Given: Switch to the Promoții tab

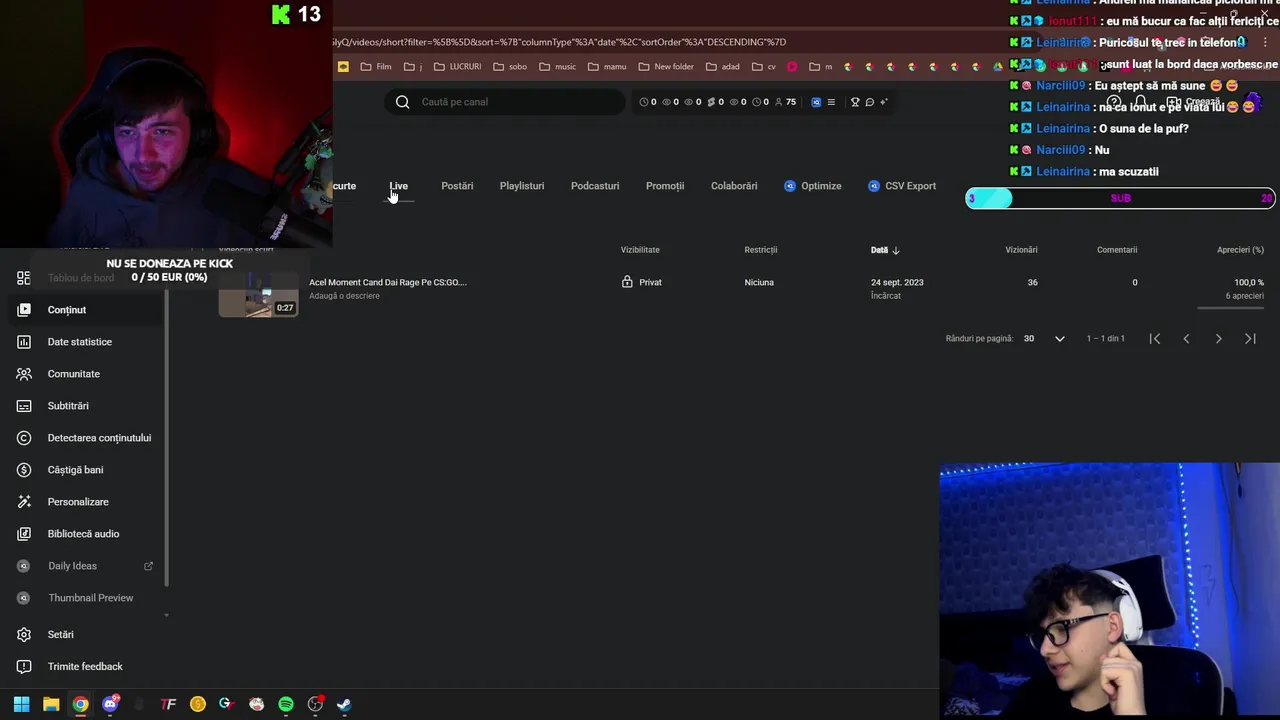Looking at the screenshot, I should tap(665, 186).
